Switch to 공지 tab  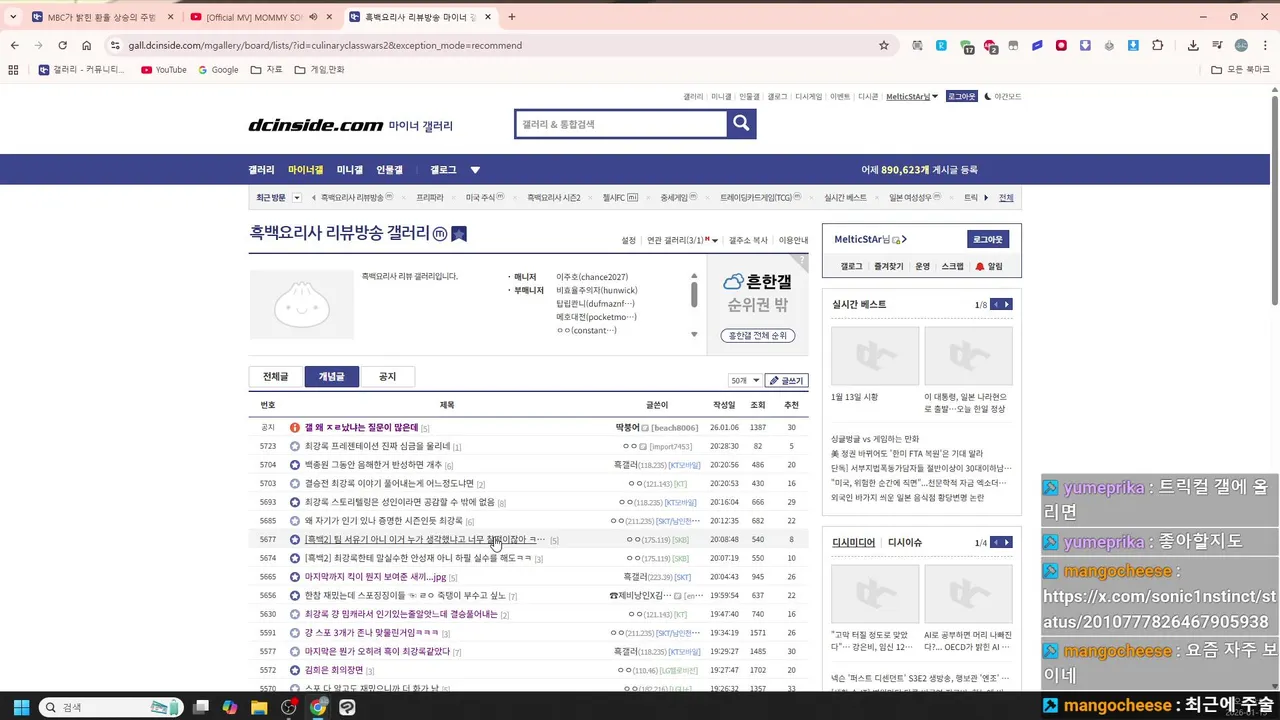click(387, 377)
